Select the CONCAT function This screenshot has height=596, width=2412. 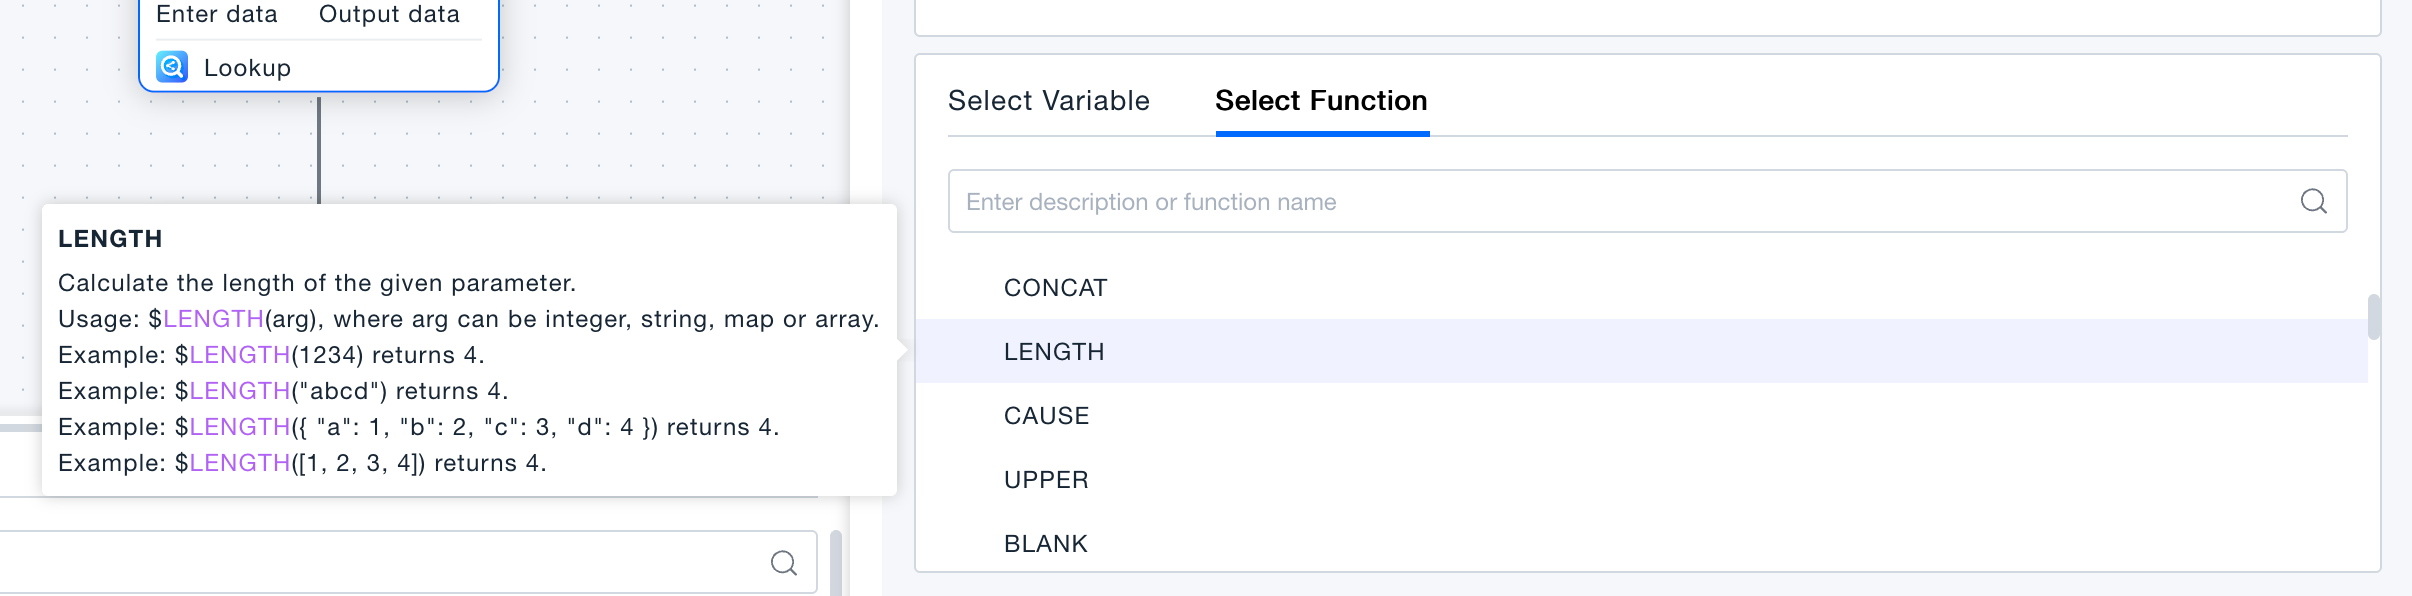1054,287
